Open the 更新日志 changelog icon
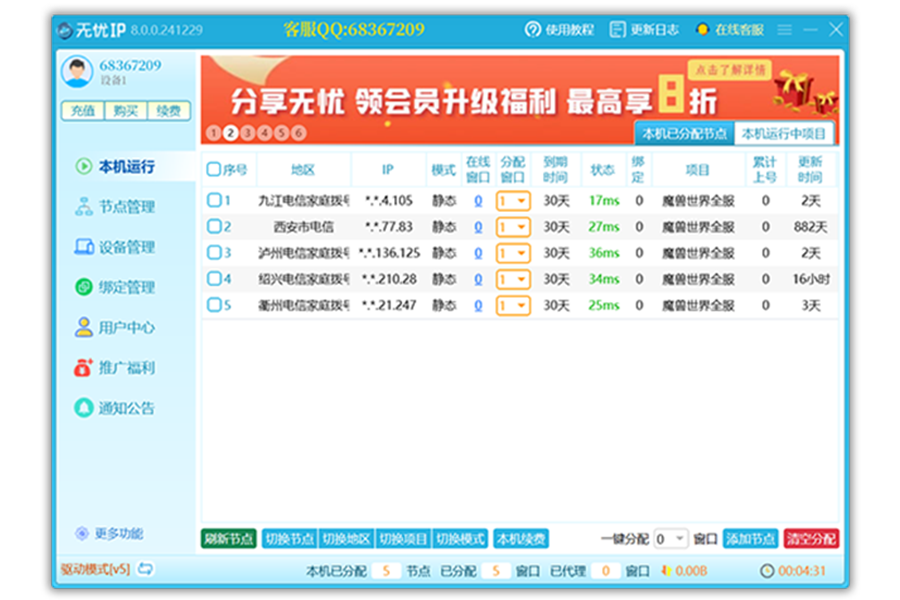 pos(618,30)
